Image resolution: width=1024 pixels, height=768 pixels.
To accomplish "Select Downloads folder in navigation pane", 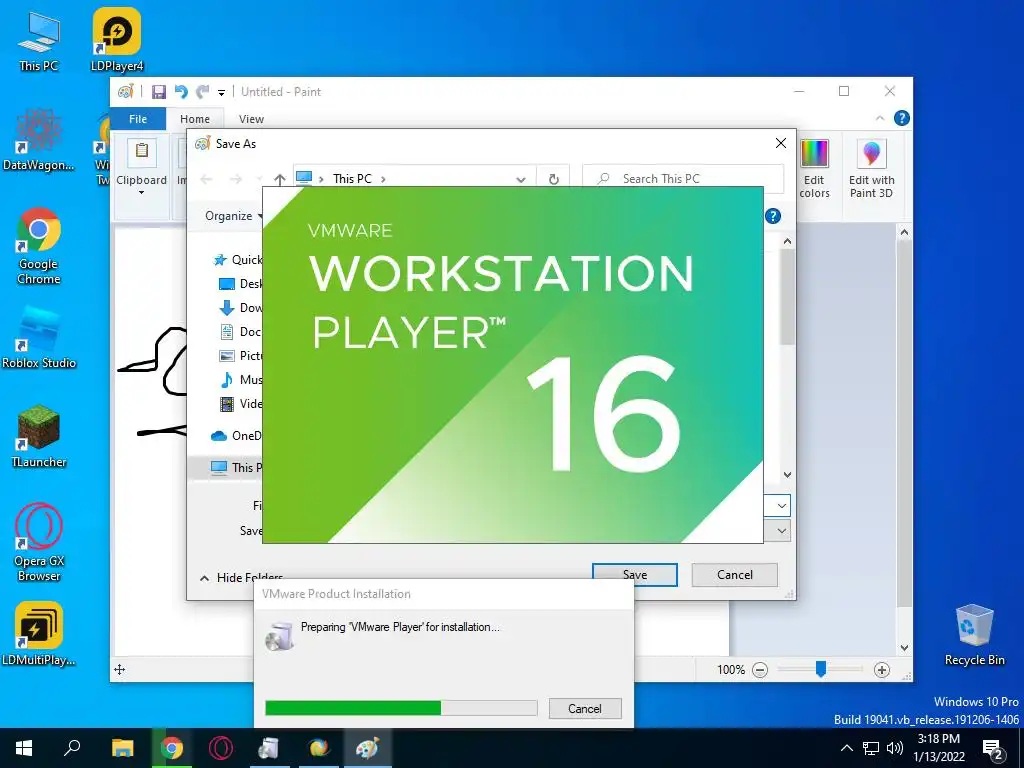I will [240, 308].
